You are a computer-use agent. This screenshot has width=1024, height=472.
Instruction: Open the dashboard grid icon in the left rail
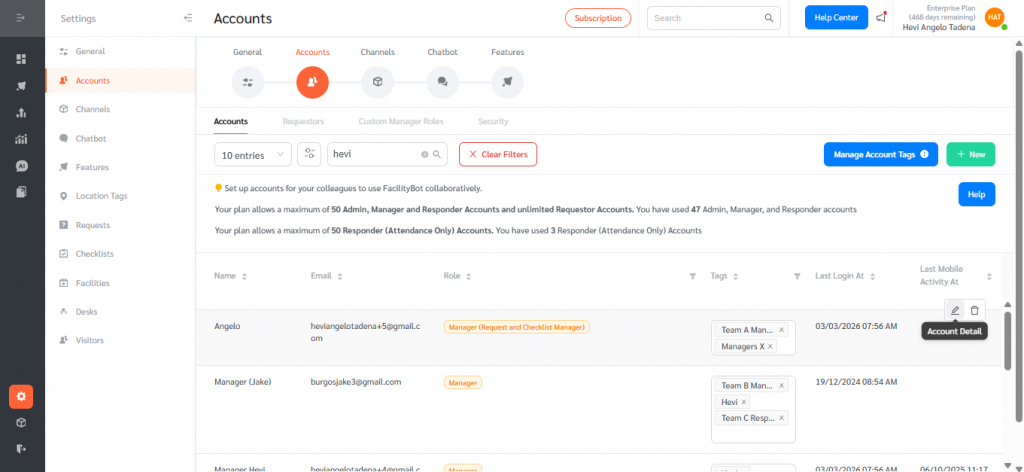point(21,59)
